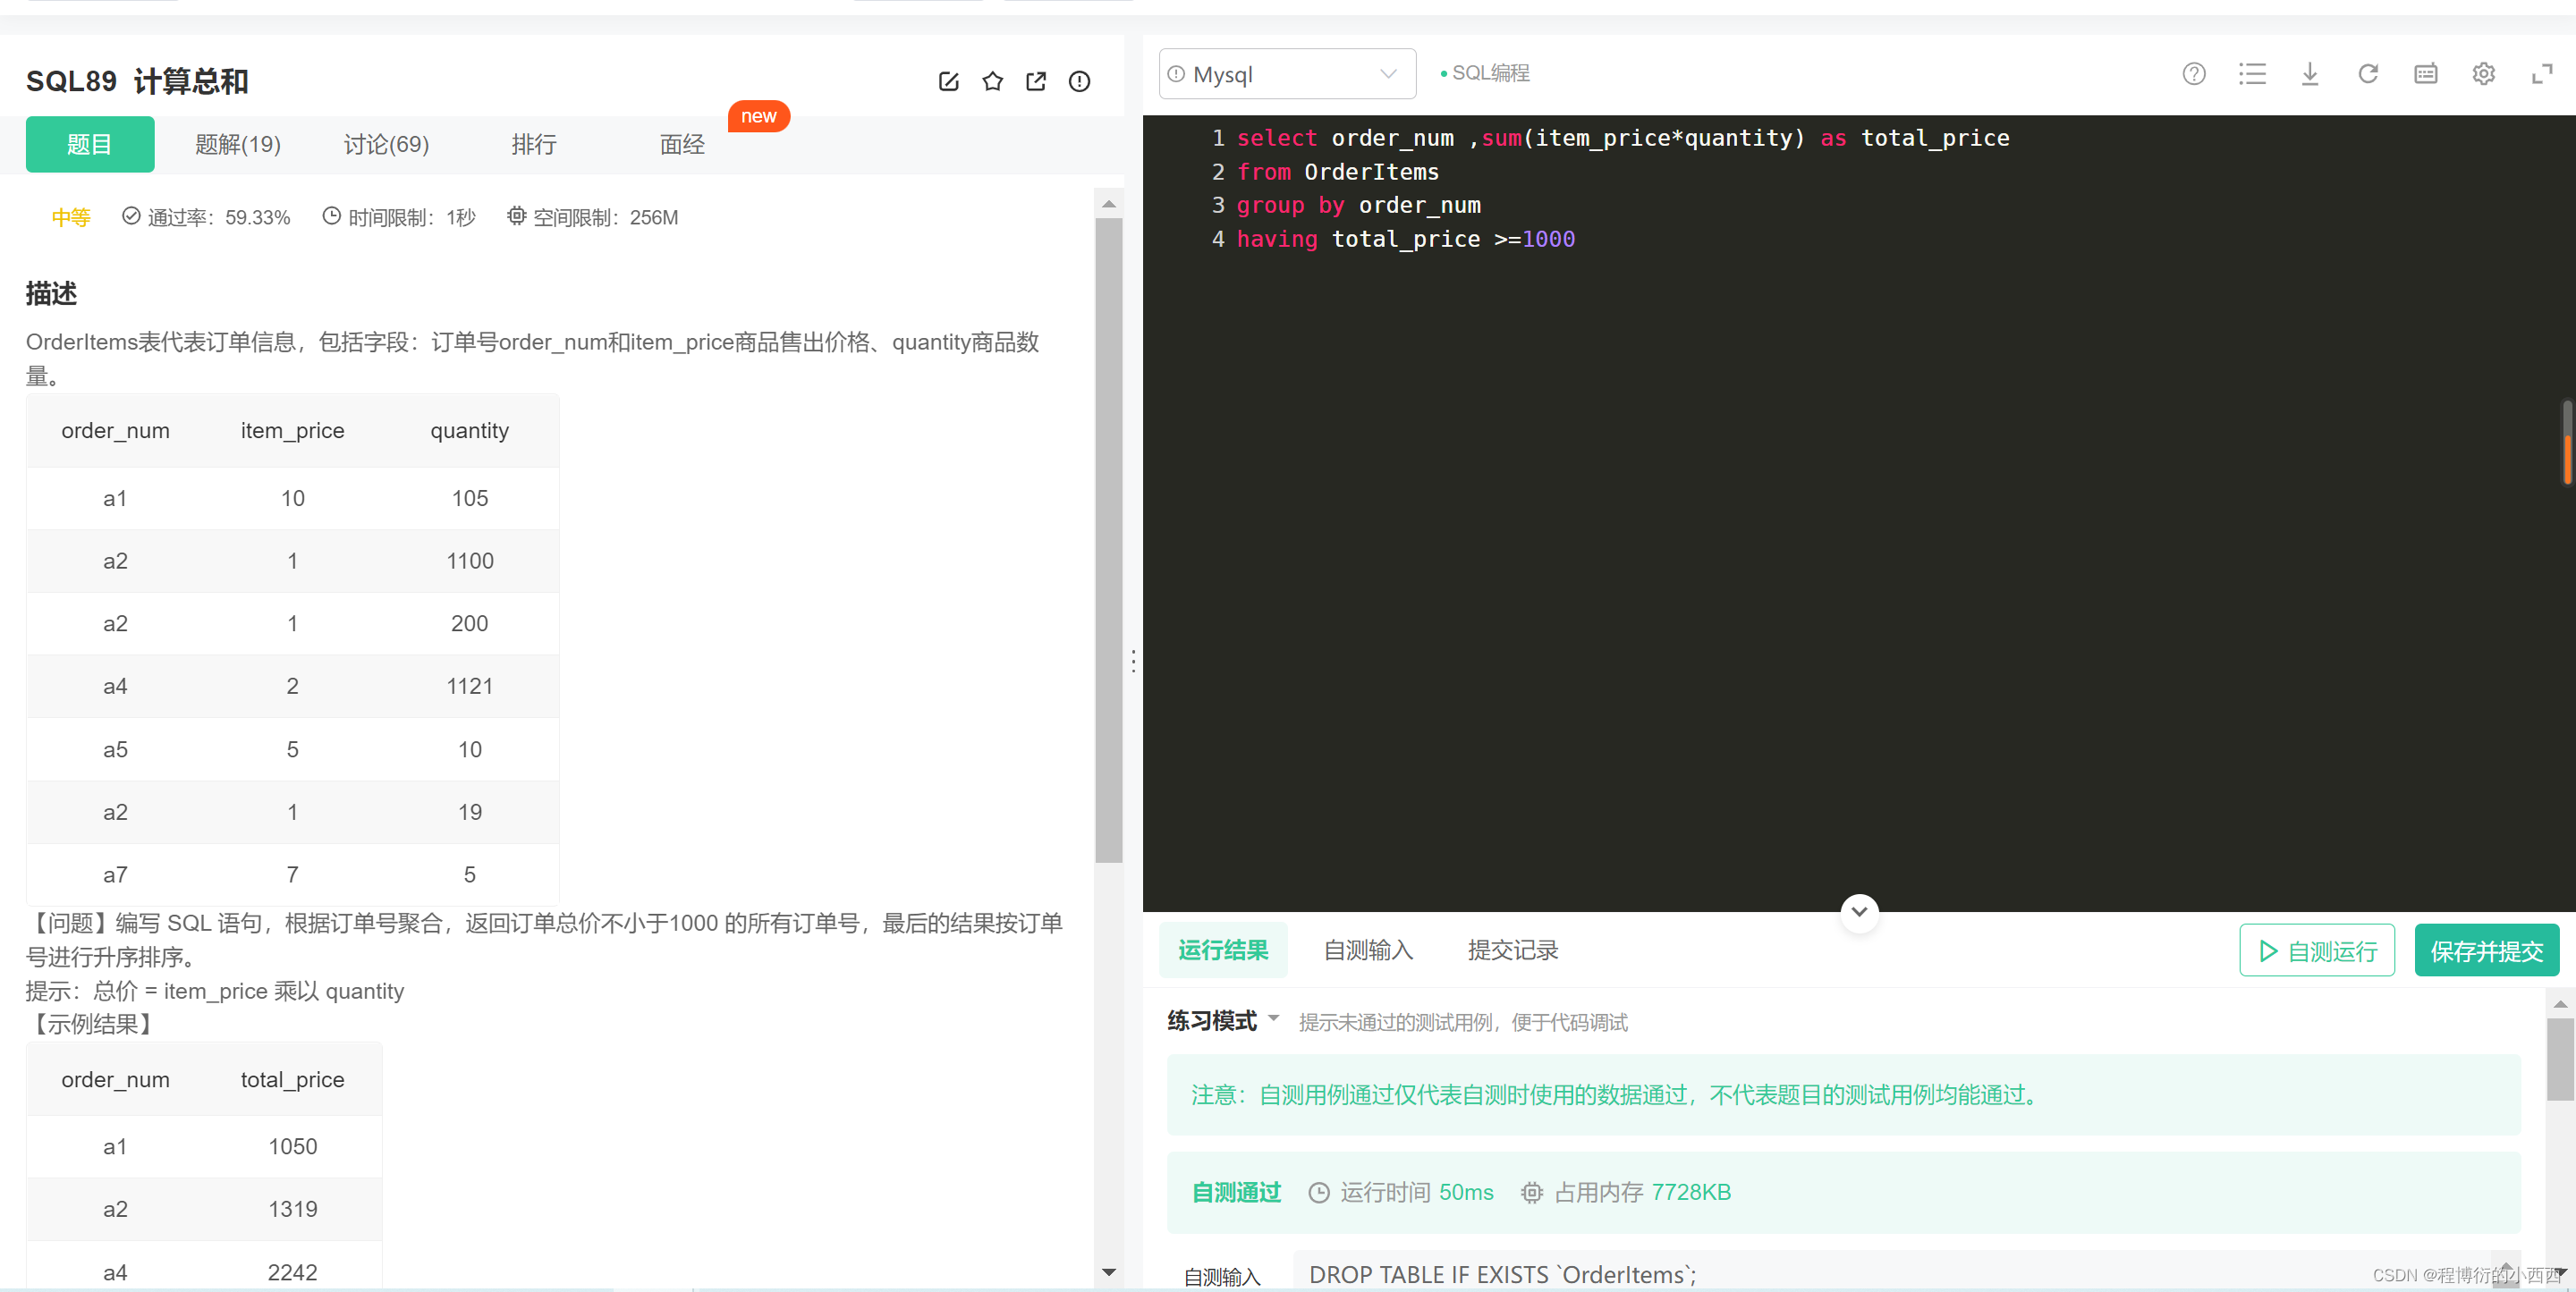
Task: Click the a7 row order number
Action: [115, 875]
